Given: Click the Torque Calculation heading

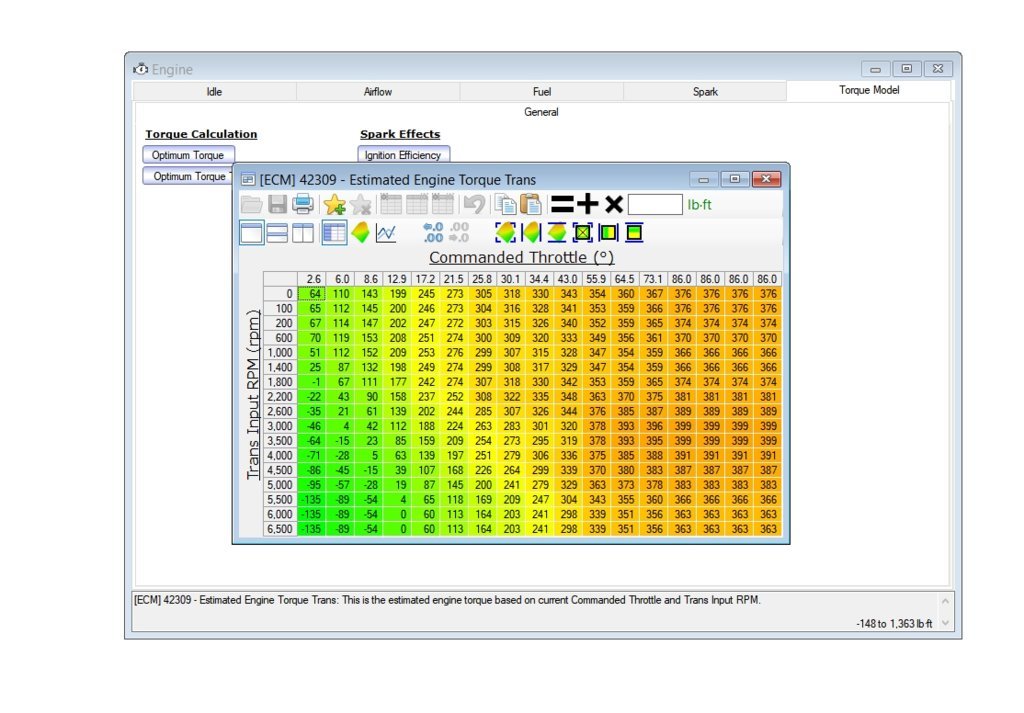Looking at the screenshot, I should [x=201, y=135].
